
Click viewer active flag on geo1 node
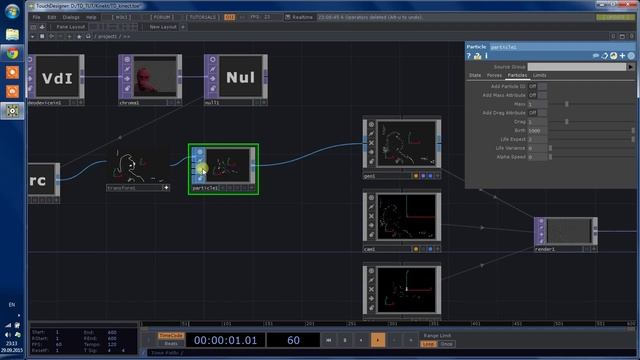click(371, 124)
